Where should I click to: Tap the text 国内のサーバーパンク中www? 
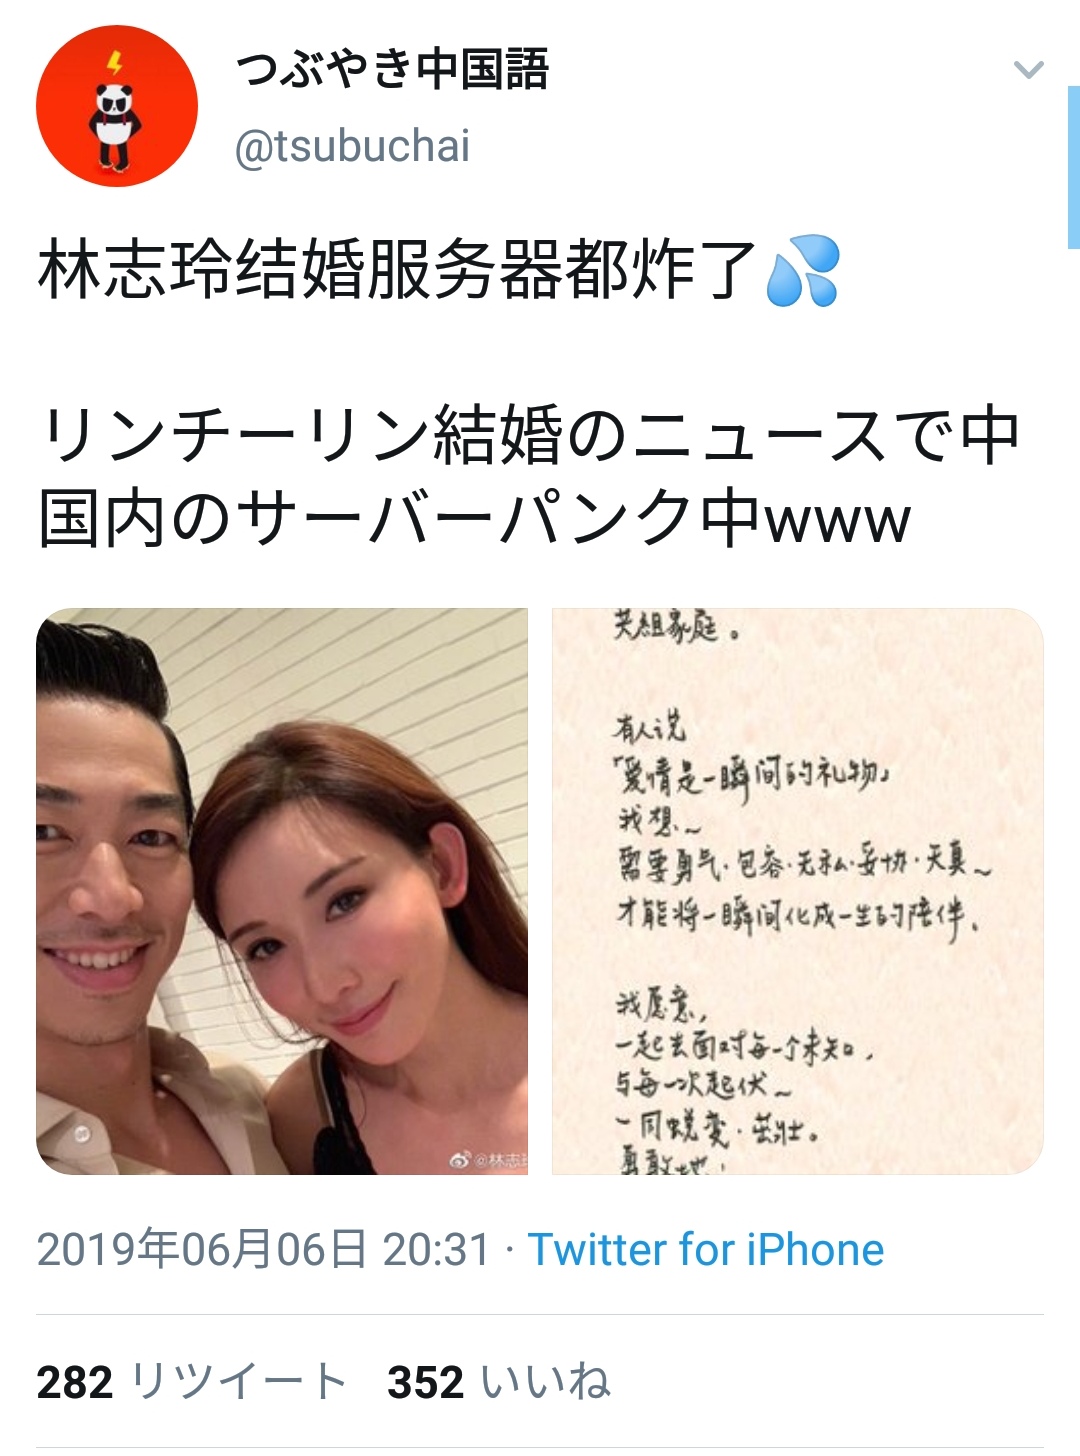pos(474,519)
